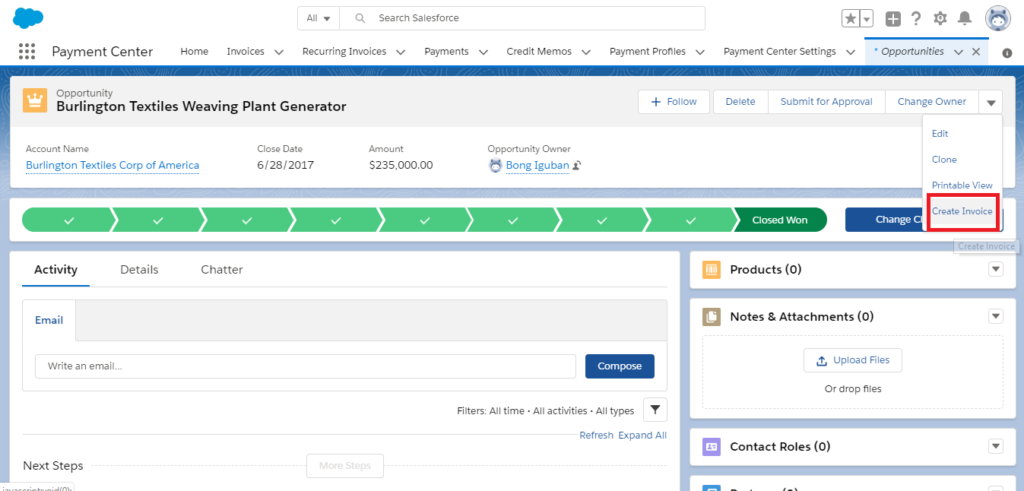Select the first completed stage in path
Image resolution: width=1024 pixels, height=491 pixels.
coord(69,220)
